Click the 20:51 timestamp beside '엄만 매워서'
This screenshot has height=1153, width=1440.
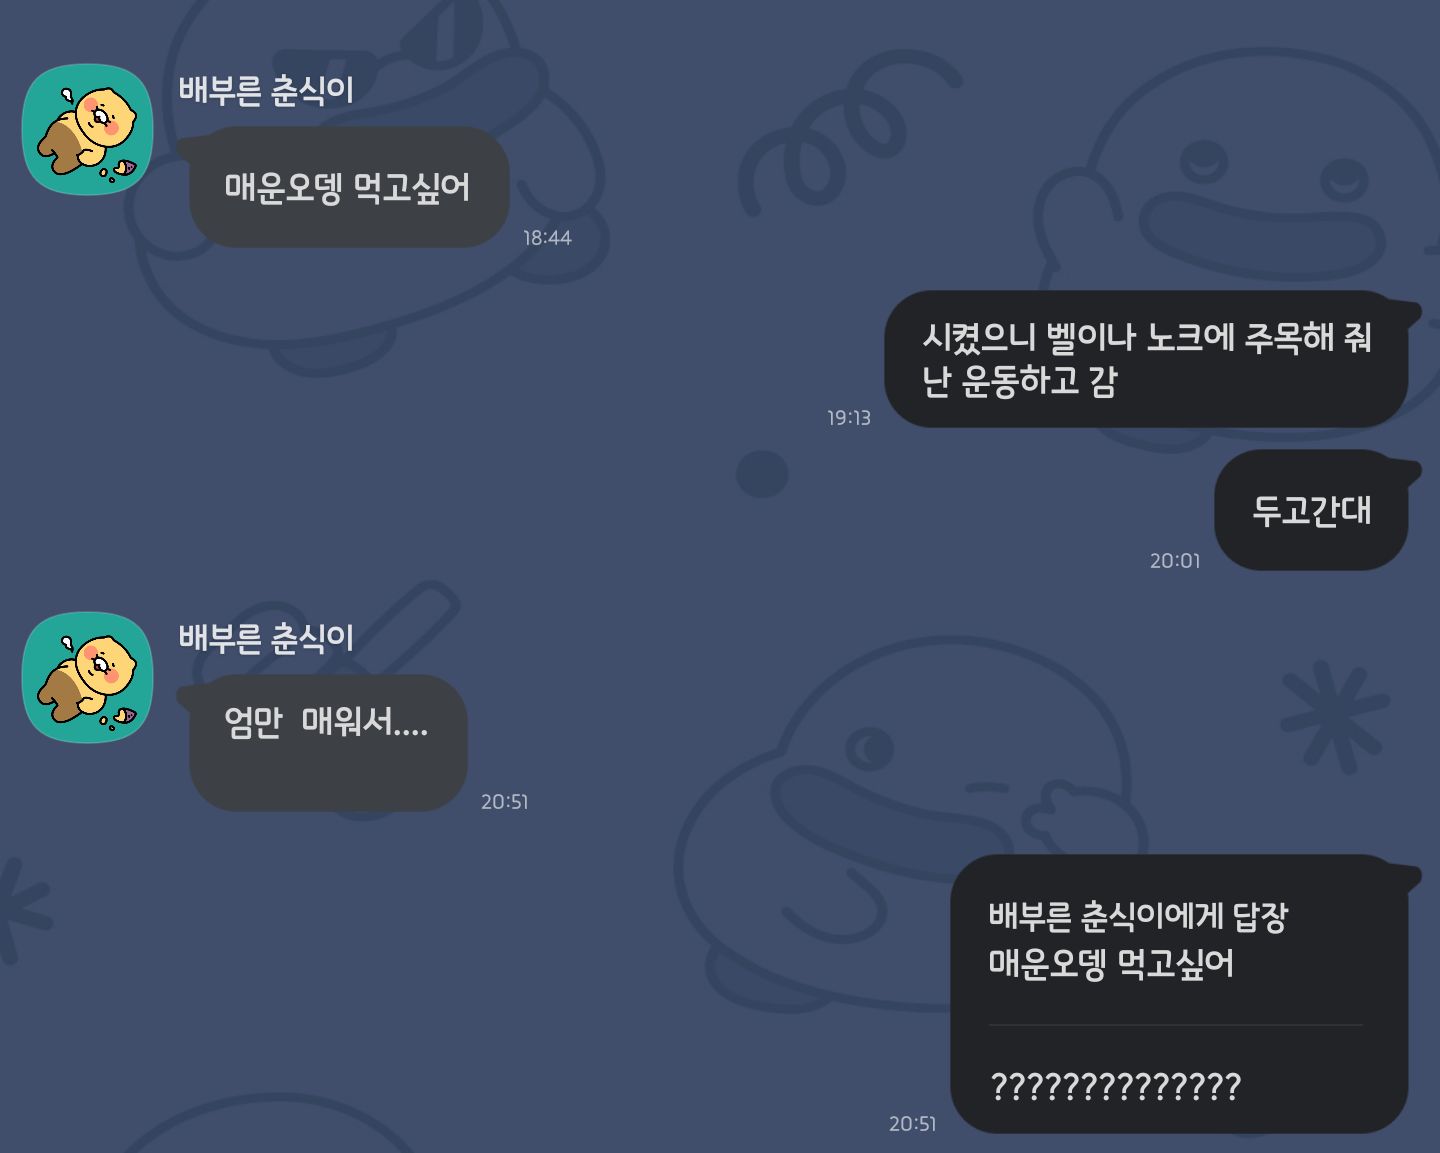pyautogui.click(x=504, y=802)
